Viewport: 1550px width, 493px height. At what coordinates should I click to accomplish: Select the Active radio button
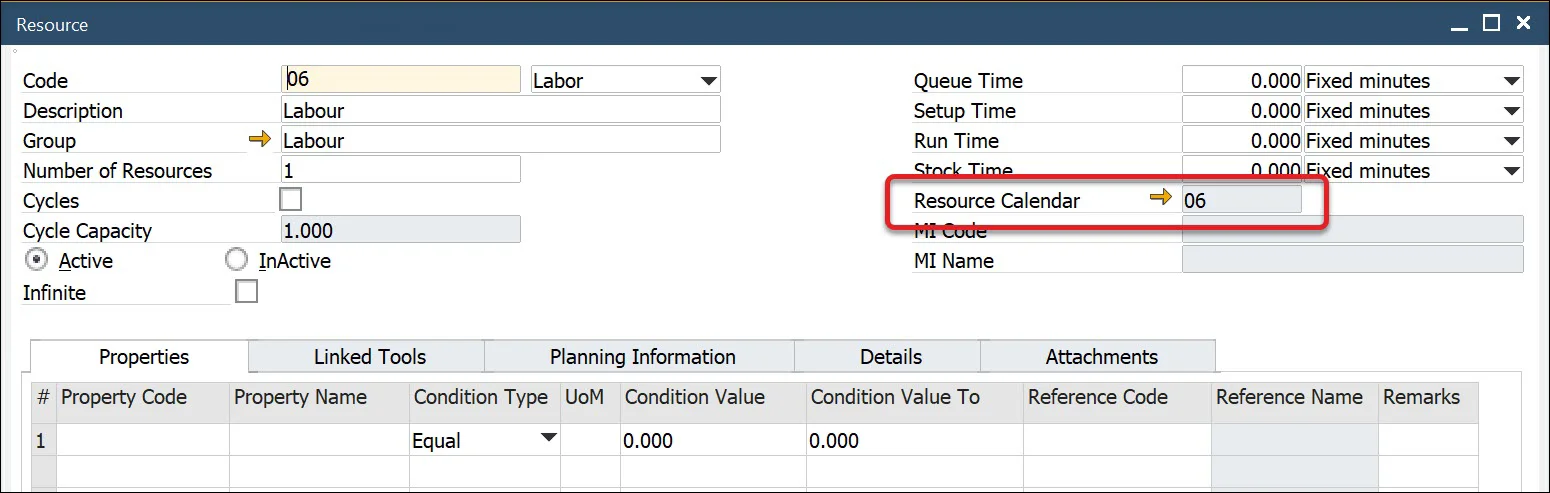click(x=37, y=260)
